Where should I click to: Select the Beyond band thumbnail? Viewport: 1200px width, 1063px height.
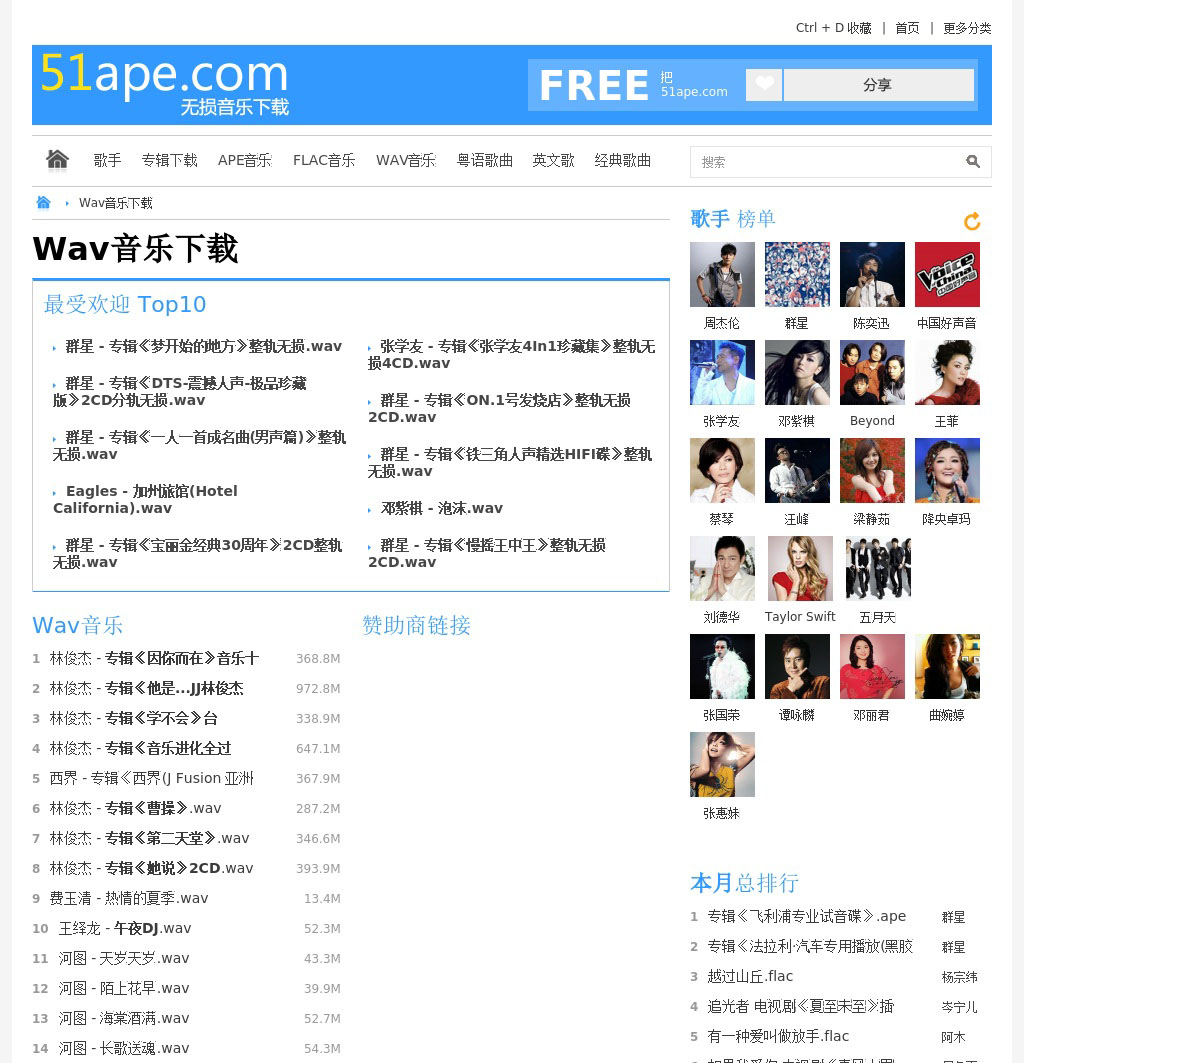click(x=872, y=372)
